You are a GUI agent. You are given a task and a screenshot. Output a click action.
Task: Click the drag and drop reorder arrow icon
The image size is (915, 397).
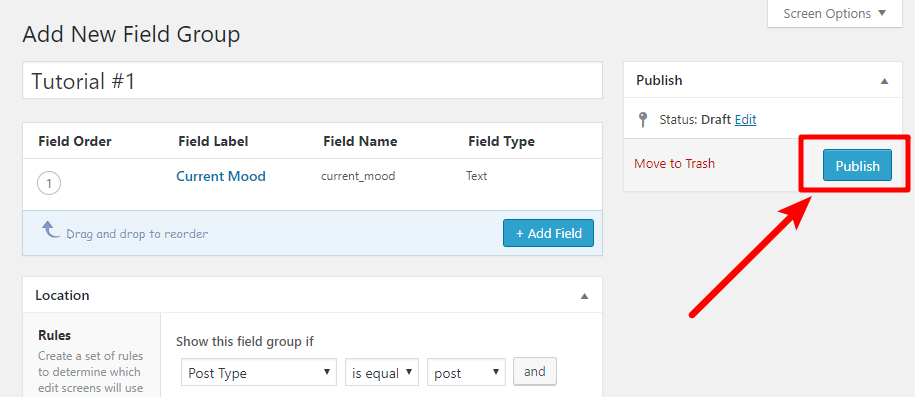tap(51, 229)
